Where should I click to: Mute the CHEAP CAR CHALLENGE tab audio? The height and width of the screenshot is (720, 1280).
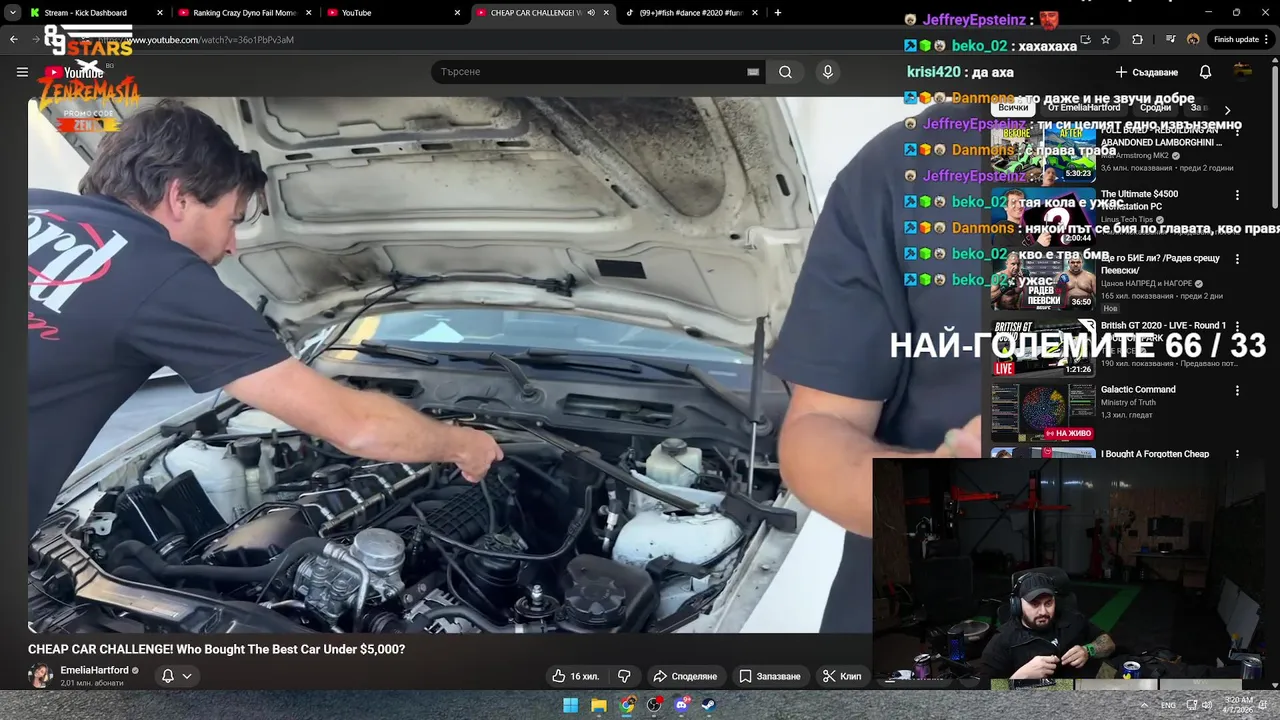pyautogui.click(x=591, y=13)
